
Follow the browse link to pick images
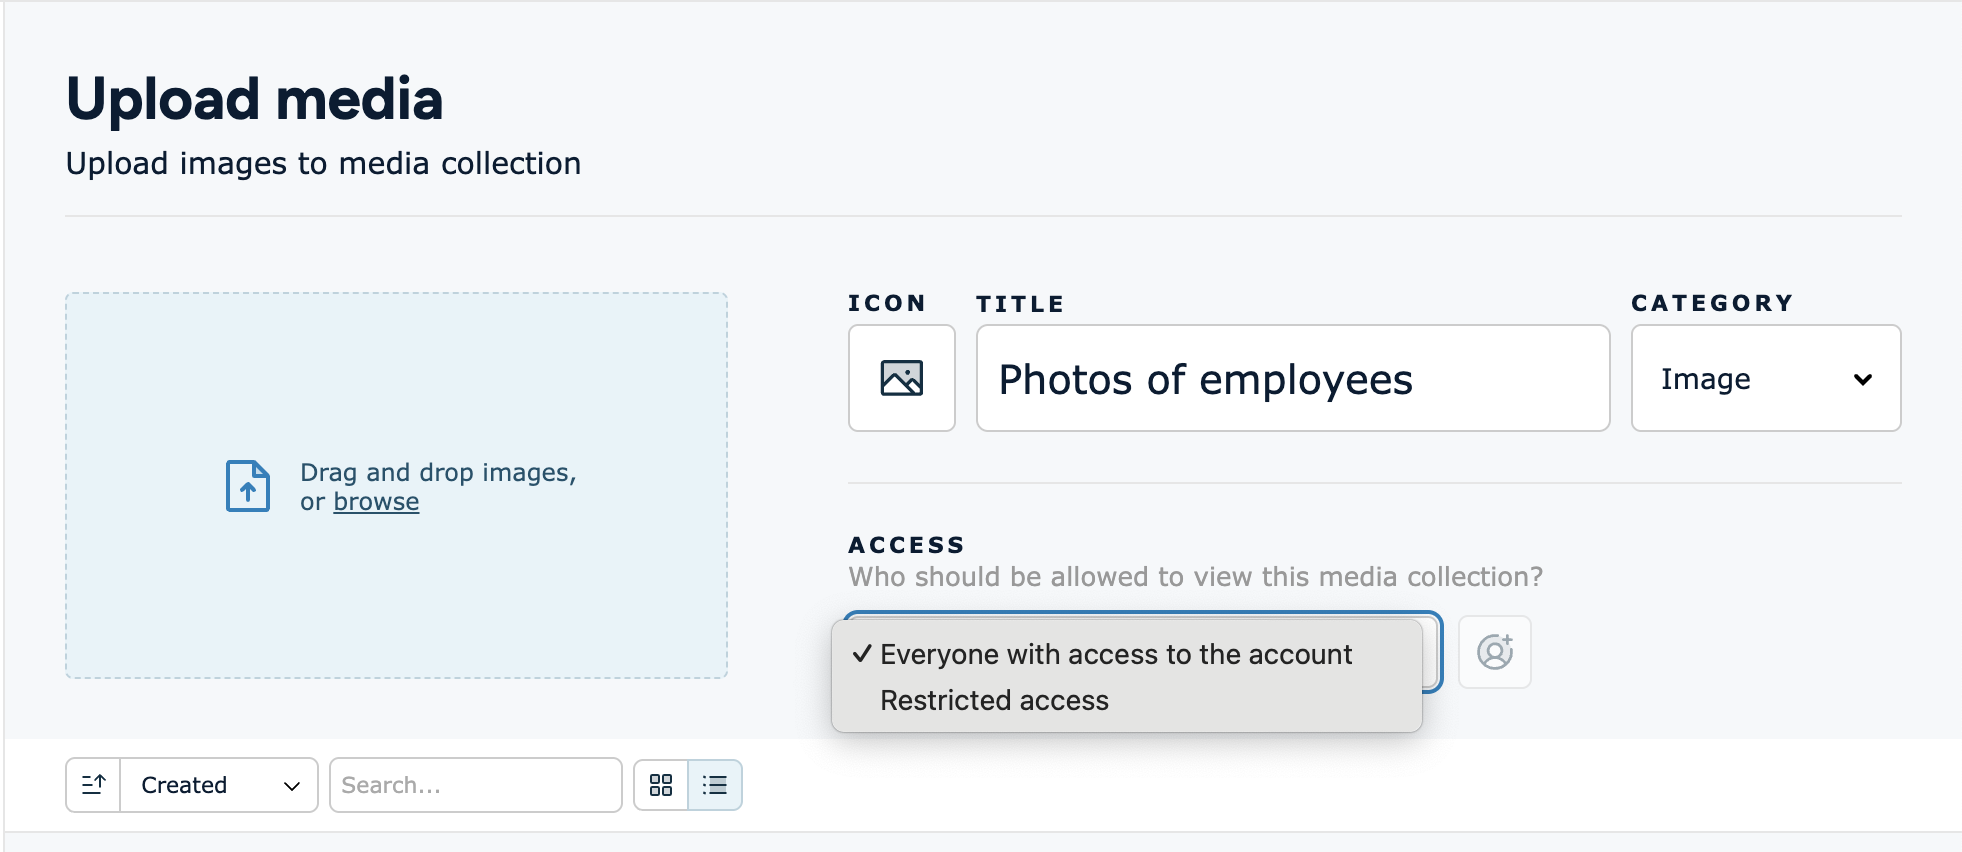(x=376, y=502)
